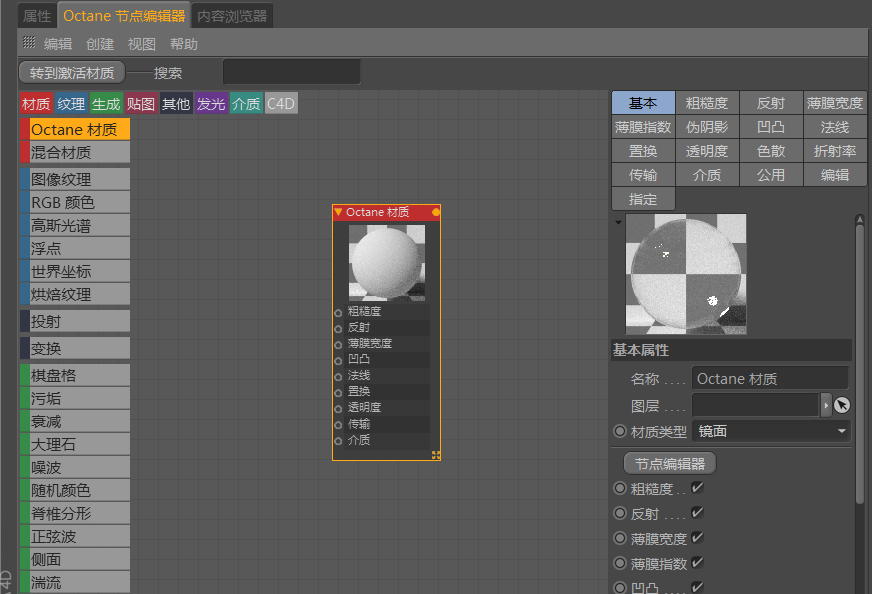Toggle the blue 纹理 filter tag
This screenshot has height=594, width=872.
coord(71,103)
